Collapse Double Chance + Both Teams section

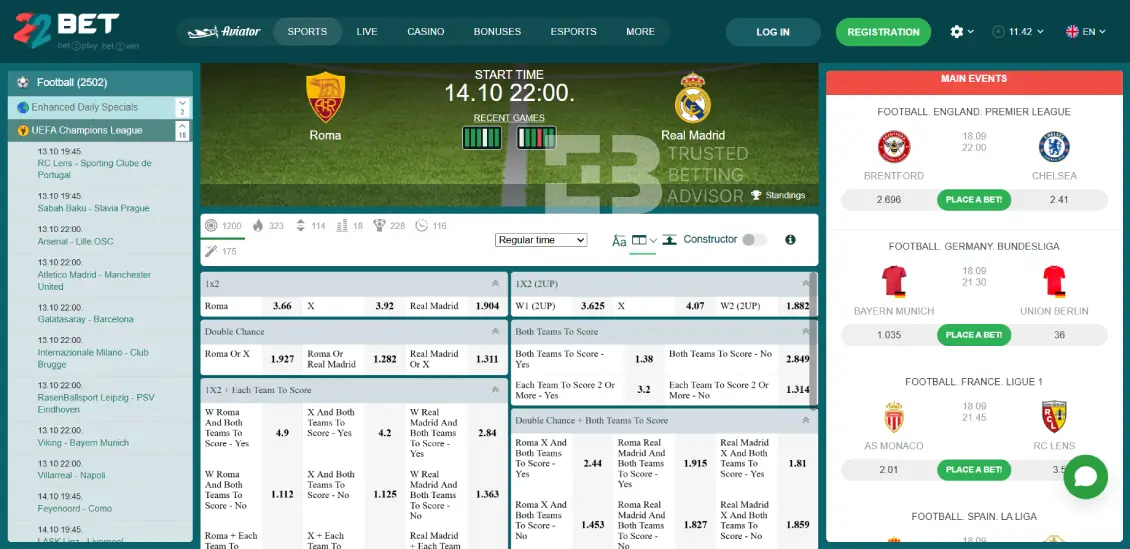click(806, 420)
